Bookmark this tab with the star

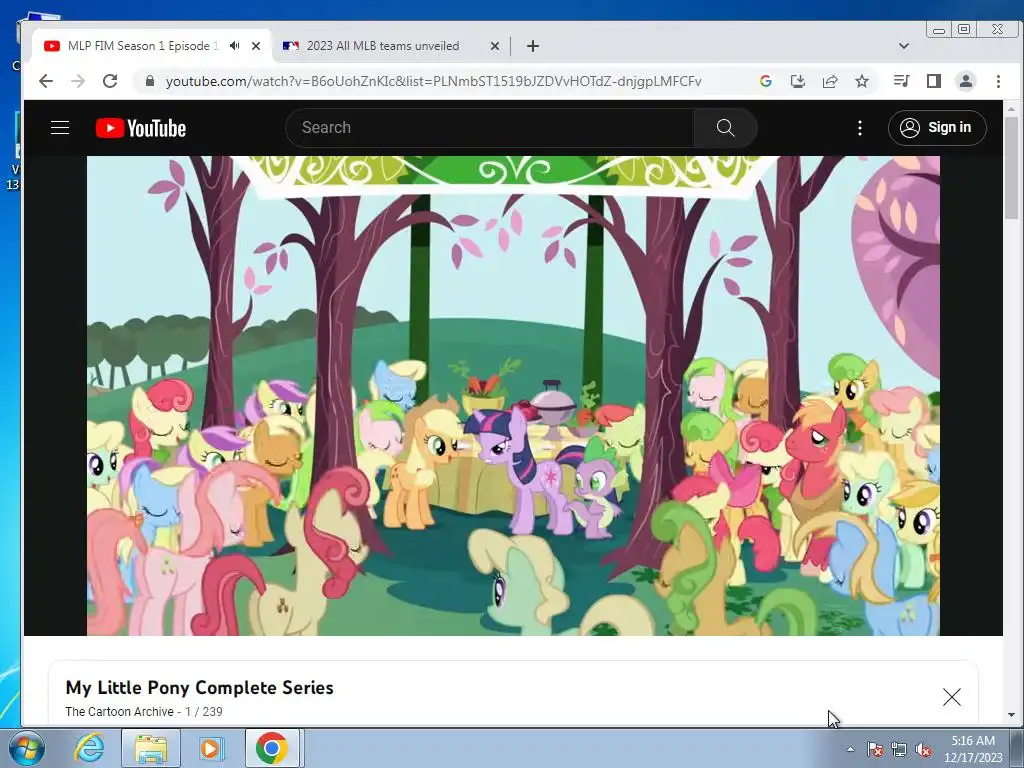pos(862,81)
